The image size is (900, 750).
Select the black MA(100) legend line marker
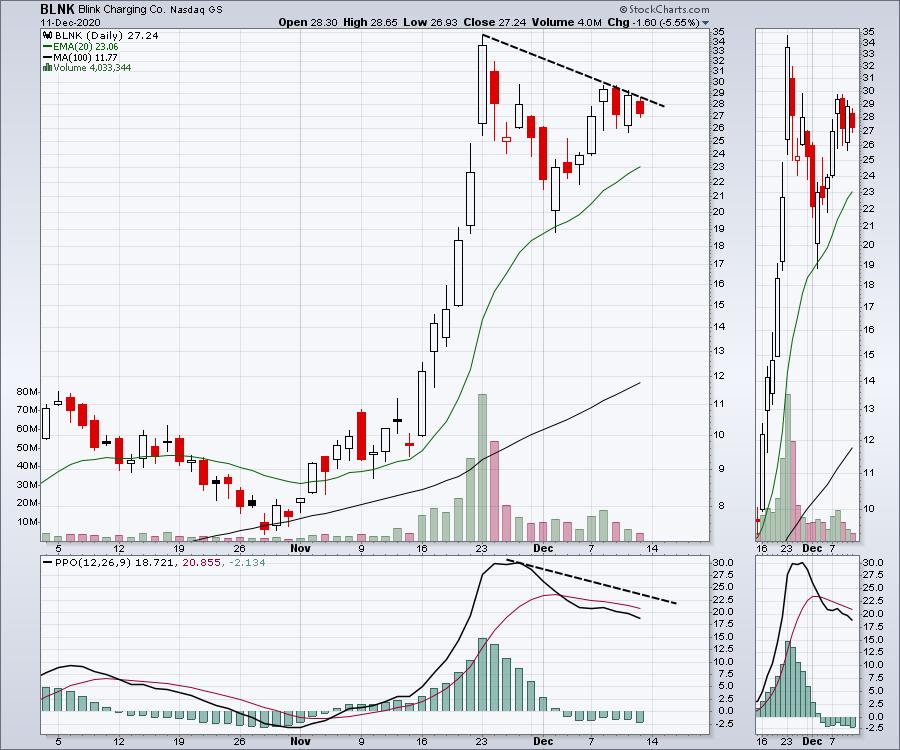pyautogui.click(x=48, y=57)
